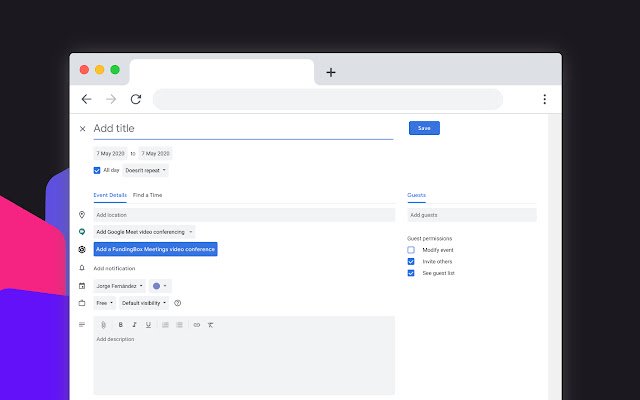This screenshot has width=640, height=400.
Task: Remove formatting from description text
Action: coord(211,325)
